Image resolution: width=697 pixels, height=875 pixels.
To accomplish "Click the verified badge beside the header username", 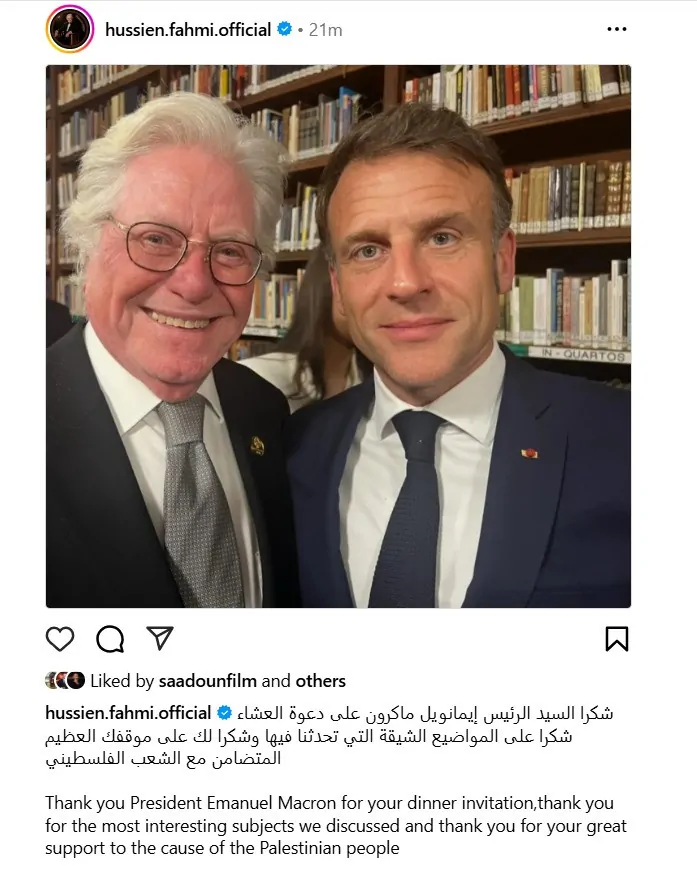I will [285, 29].
